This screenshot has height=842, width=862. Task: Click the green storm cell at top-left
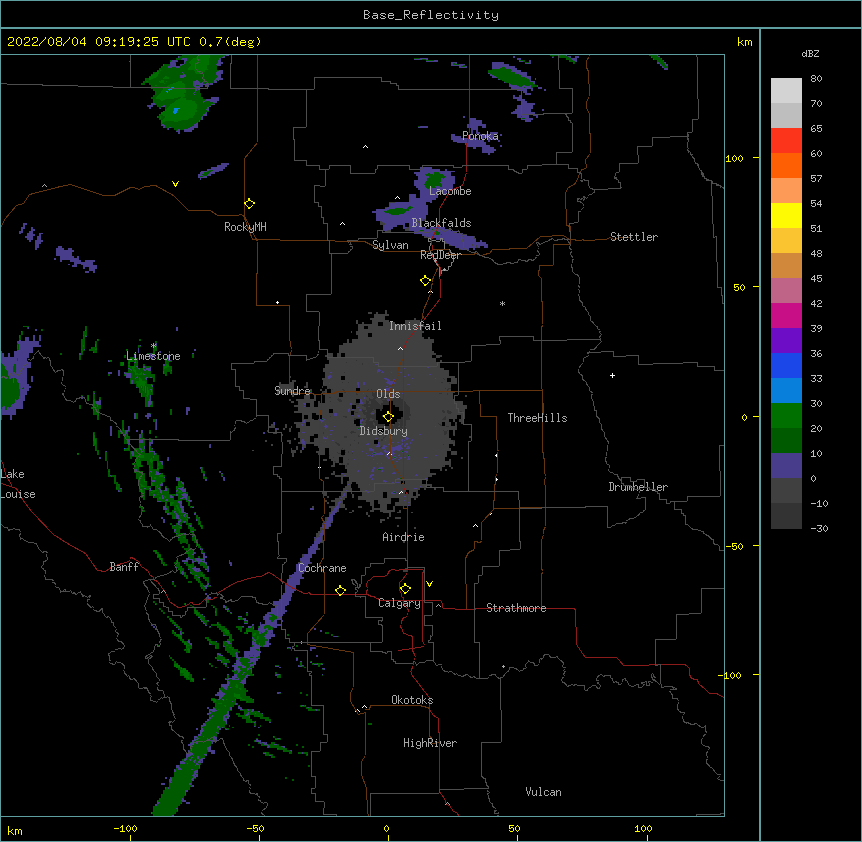(184, 93)
